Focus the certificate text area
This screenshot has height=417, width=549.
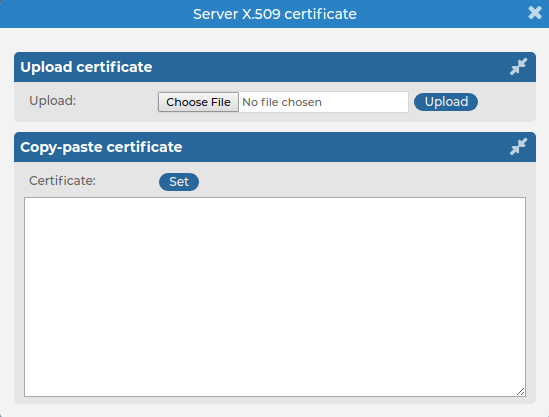pyautogui.click(x=275, y=297)
